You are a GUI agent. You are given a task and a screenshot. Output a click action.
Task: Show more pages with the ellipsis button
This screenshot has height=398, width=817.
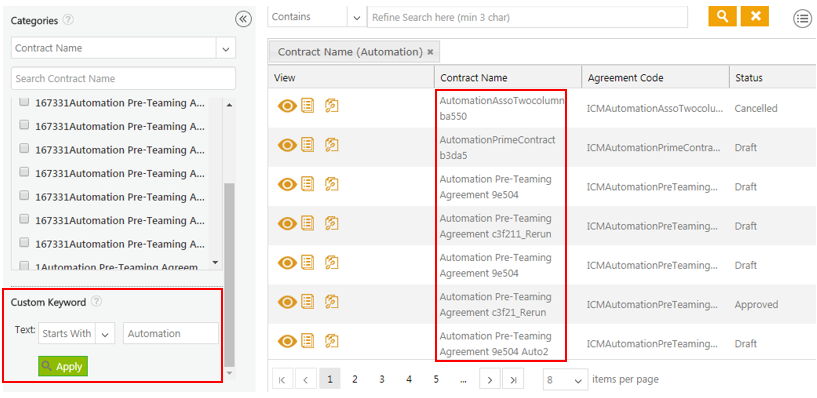[x=463, y=379]
